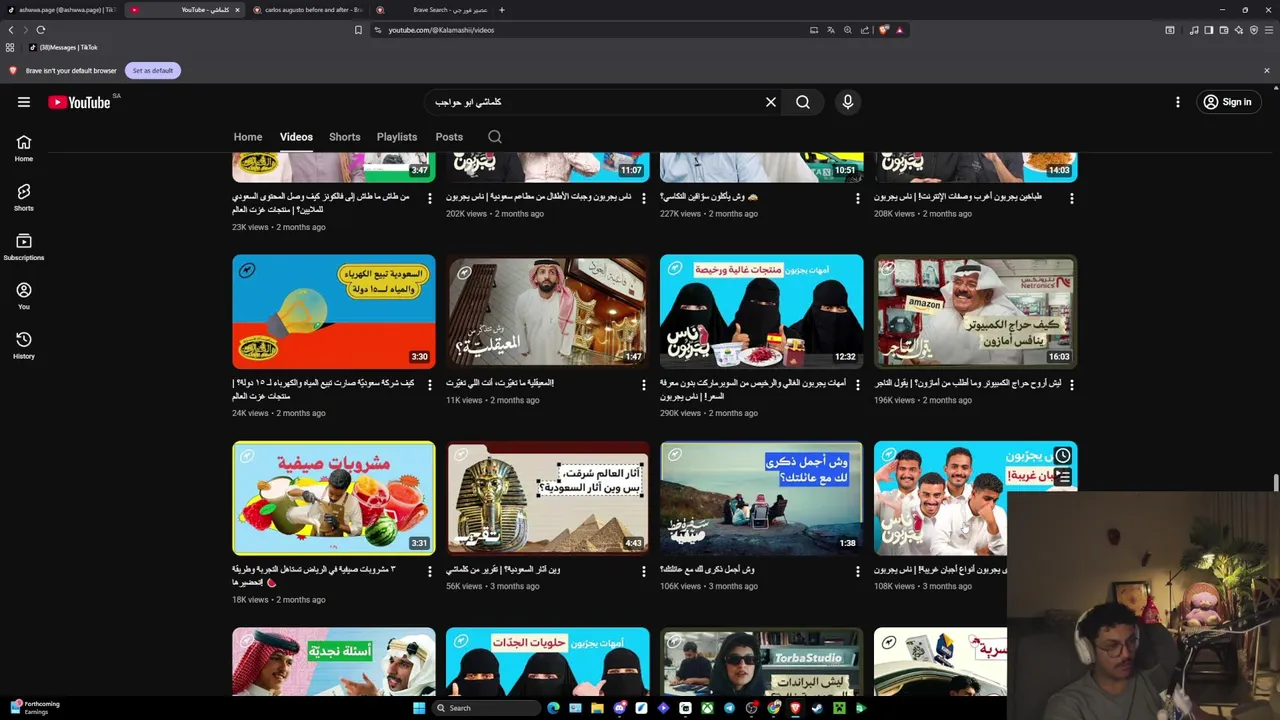
Task: Open File Explorer from the taskbar
Action: [x=597, y=708]
